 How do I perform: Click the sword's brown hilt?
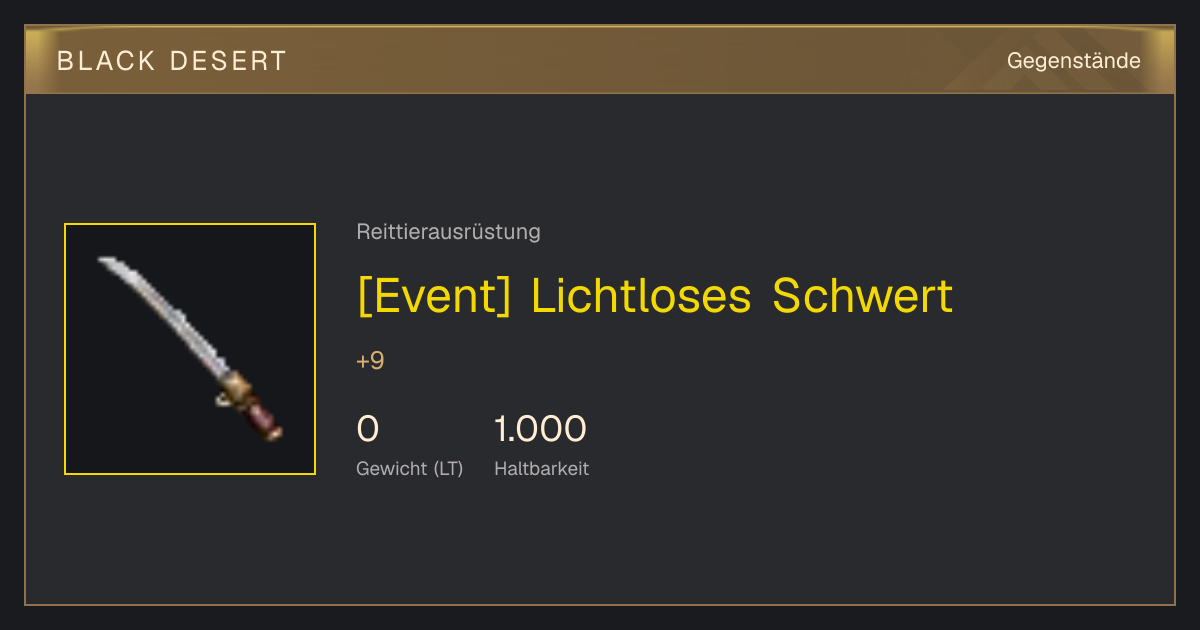point(265,416)
